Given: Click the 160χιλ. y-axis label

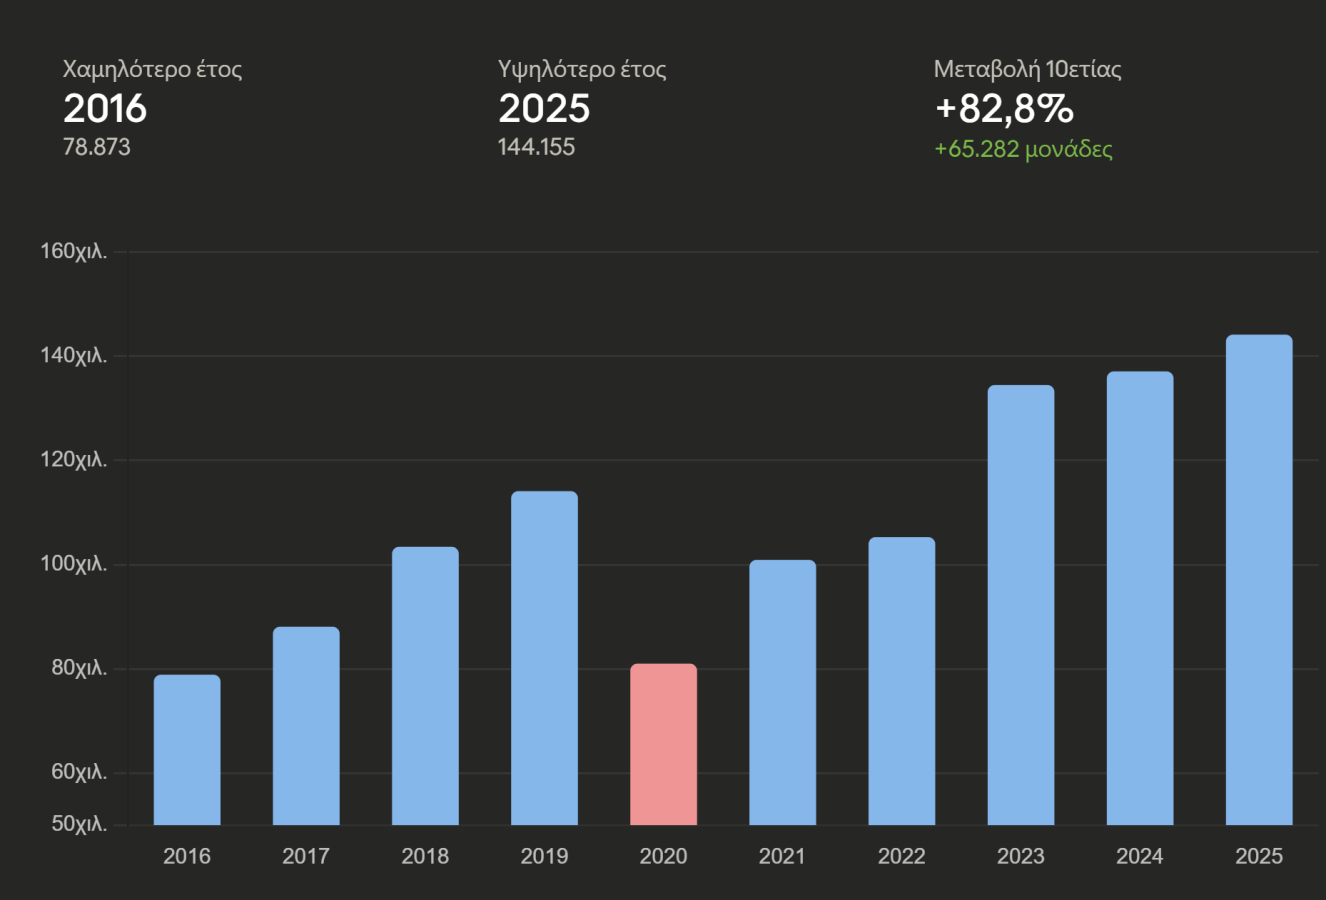Looking at the screenshot, I should [x=73, y=251].
